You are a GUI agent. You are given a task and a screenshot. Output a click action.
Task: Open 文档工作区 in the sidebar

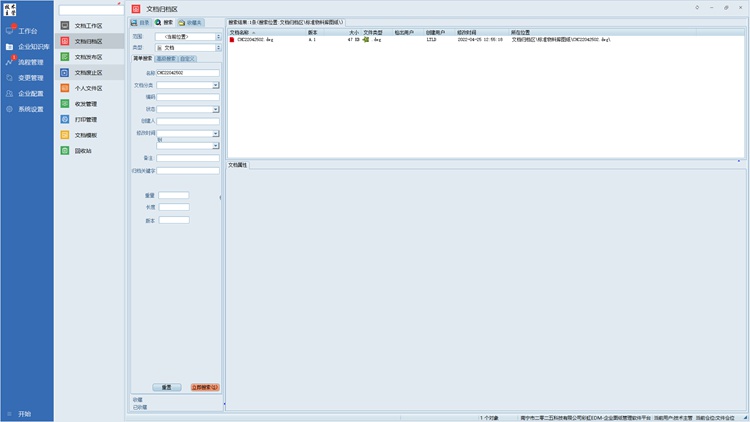click(x=88, y=25)
